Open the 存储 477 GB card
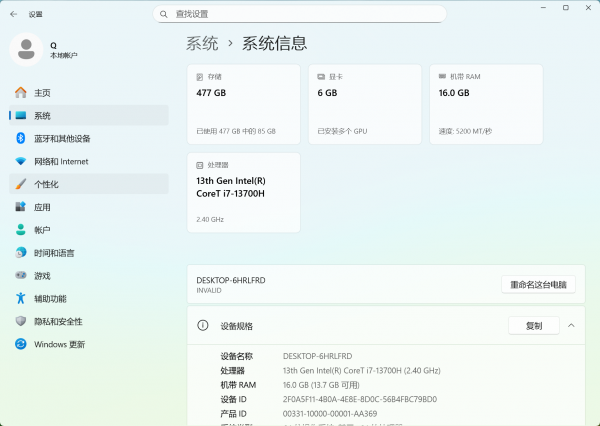The image size is (600, 426). (244, 104)
